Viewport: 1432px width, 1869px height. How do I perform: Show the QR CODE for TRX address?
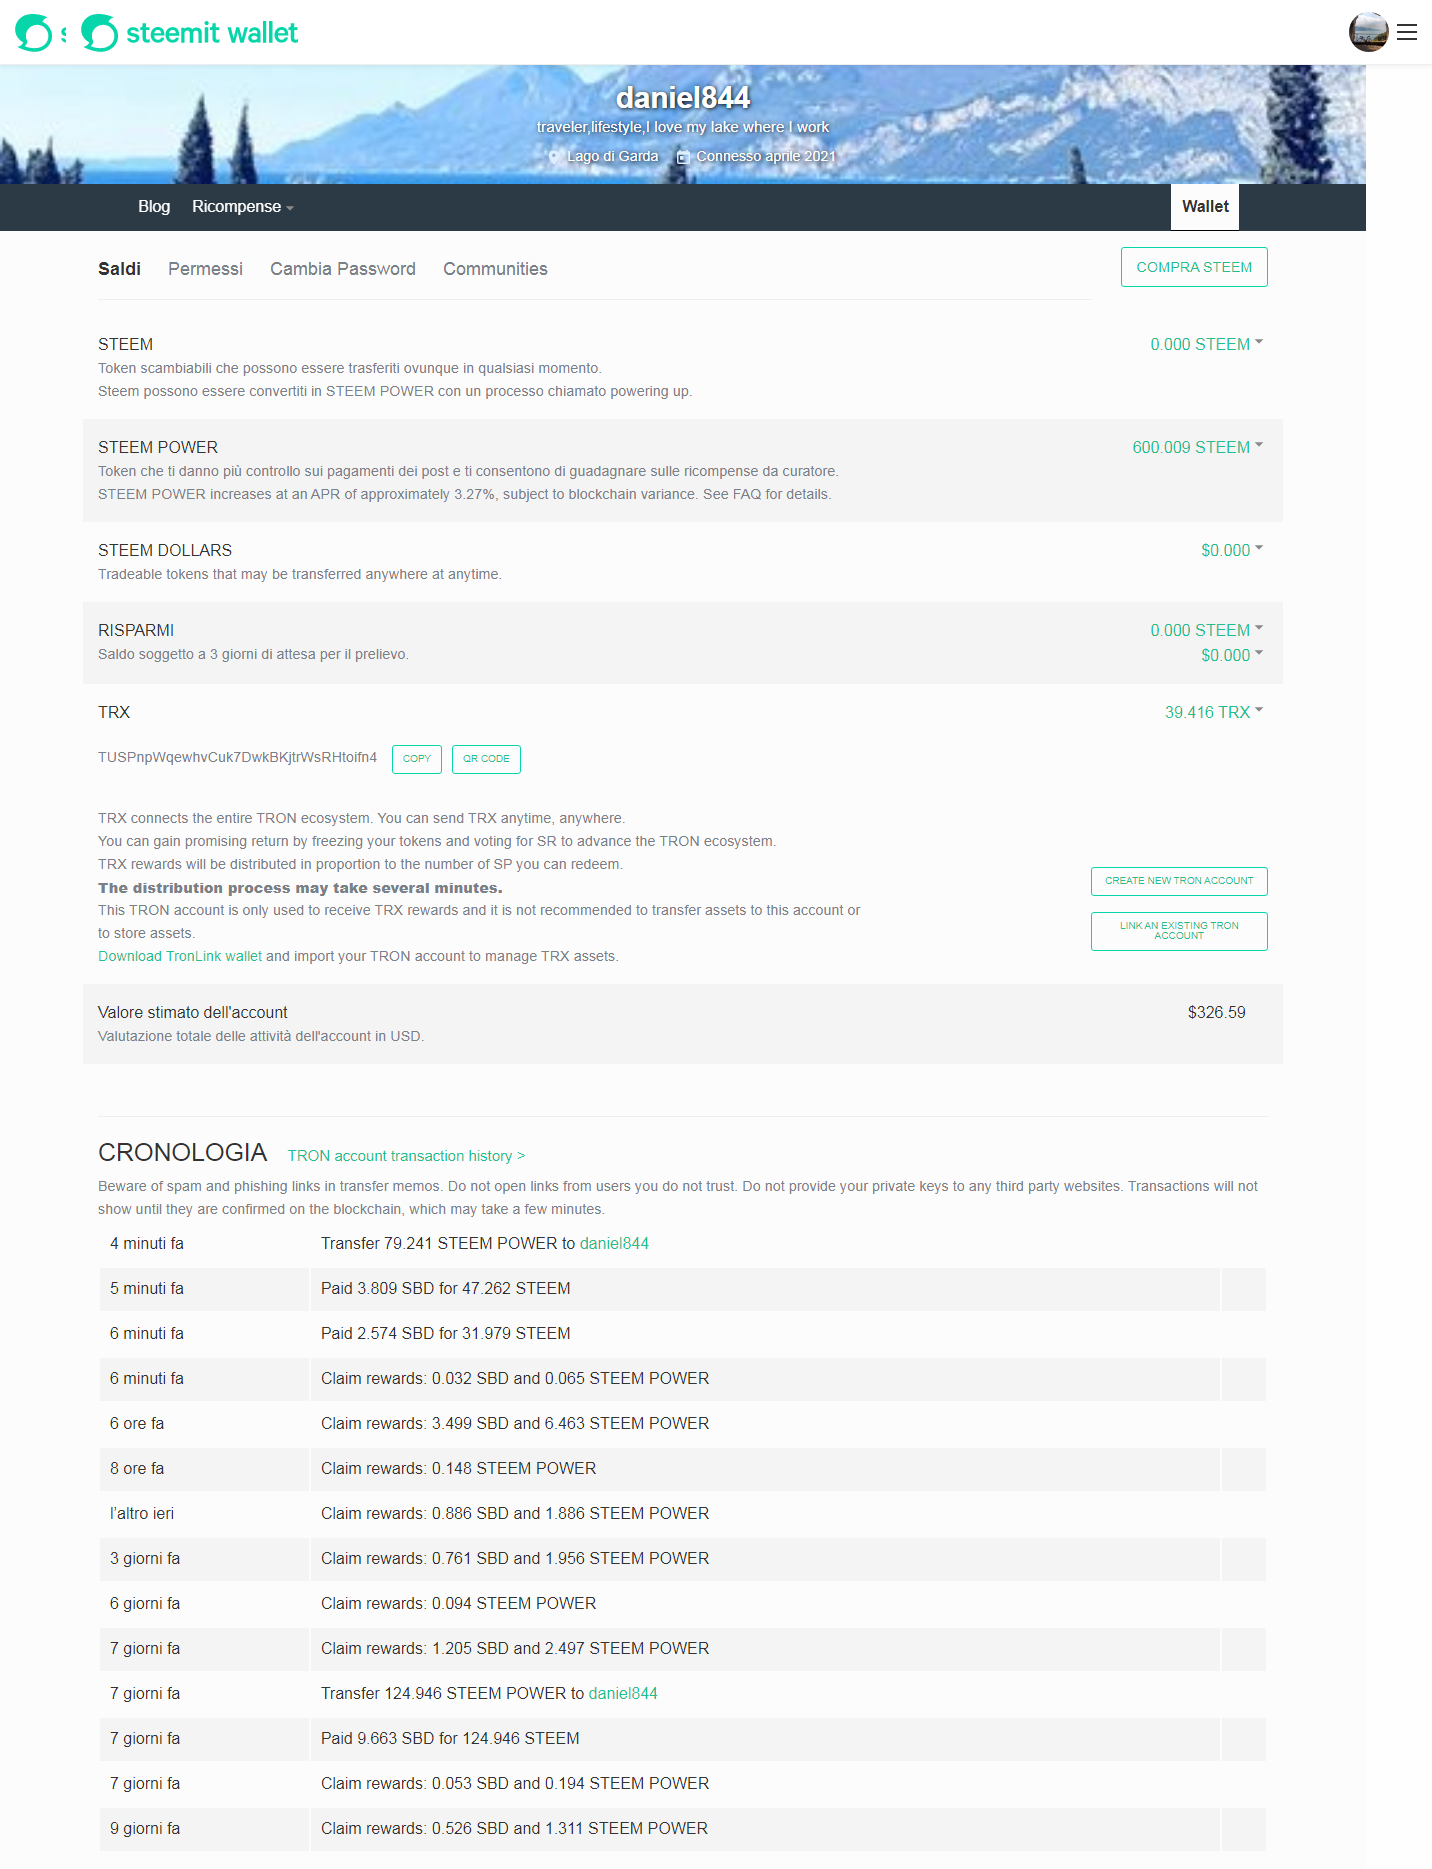click(x=486, y=759)
